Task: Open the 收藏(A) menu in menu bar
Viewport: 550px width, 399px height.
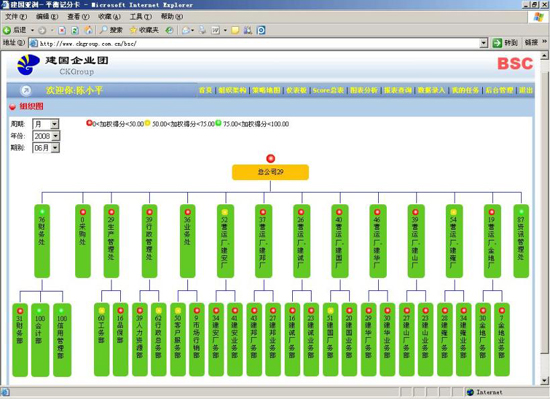Action: (x=109, y=16)
